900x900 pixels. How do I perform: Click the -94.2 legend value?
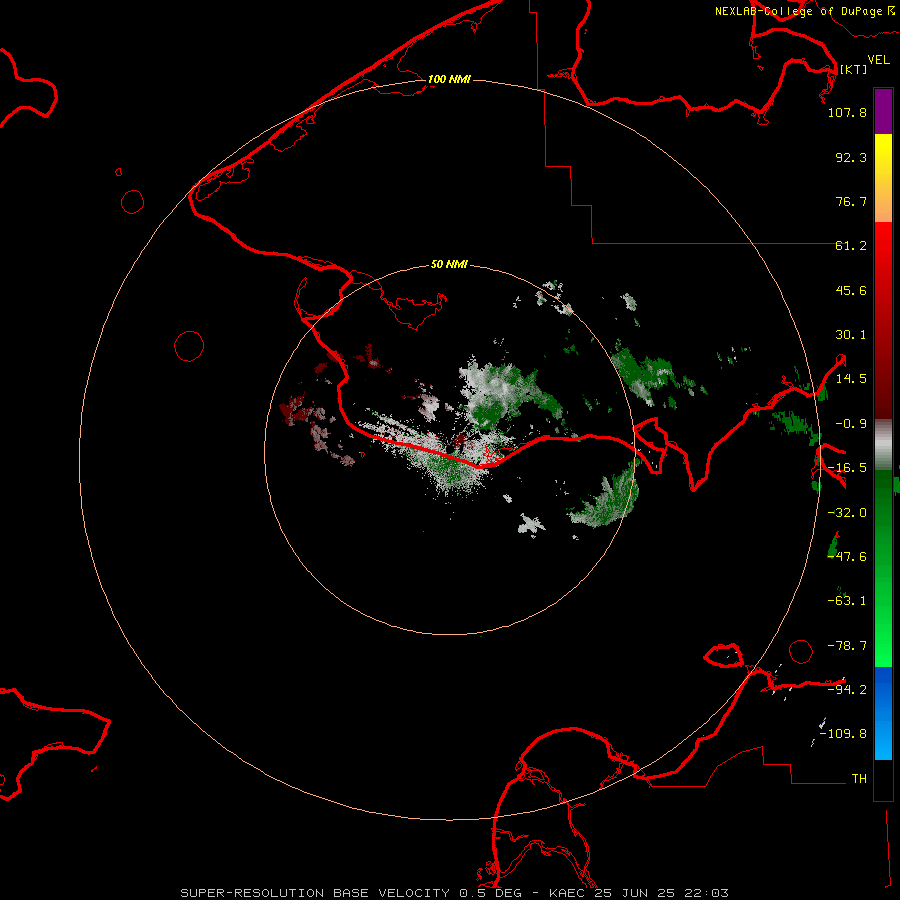(847, 690)
